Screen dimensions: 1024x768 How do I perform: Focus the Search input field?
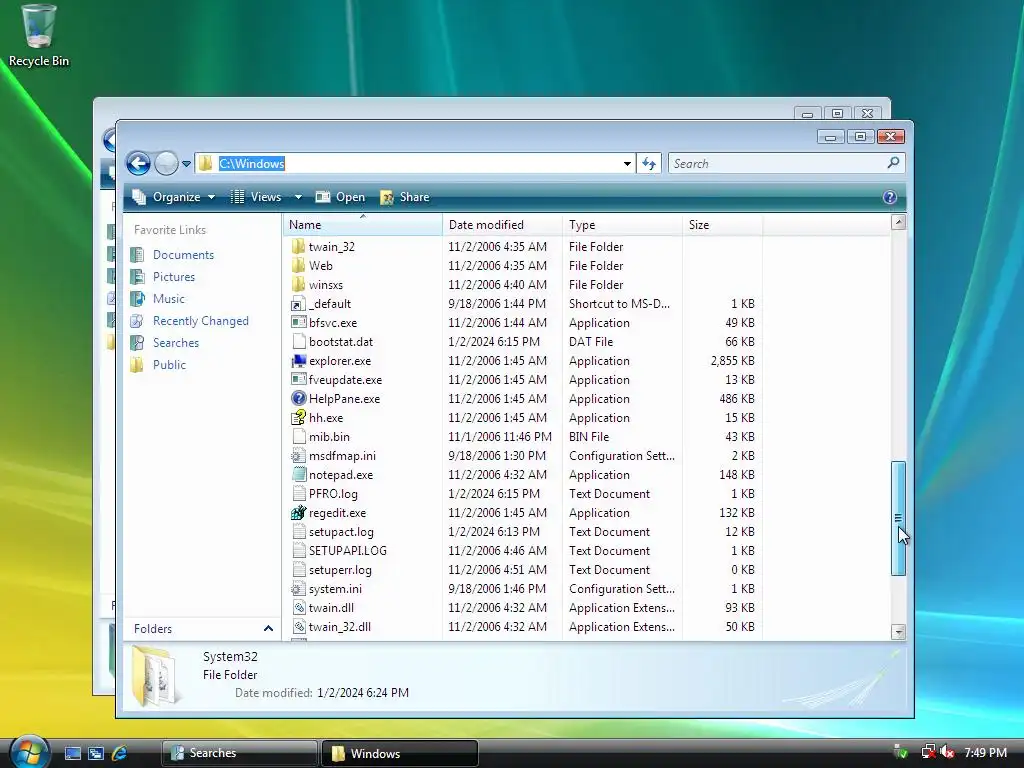[x=778, y=163]
